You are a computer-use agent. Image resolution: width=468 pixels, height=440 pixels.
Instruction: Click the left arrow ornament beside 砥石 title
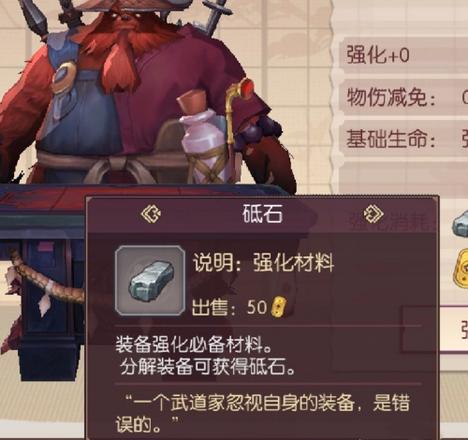point(151,214)
